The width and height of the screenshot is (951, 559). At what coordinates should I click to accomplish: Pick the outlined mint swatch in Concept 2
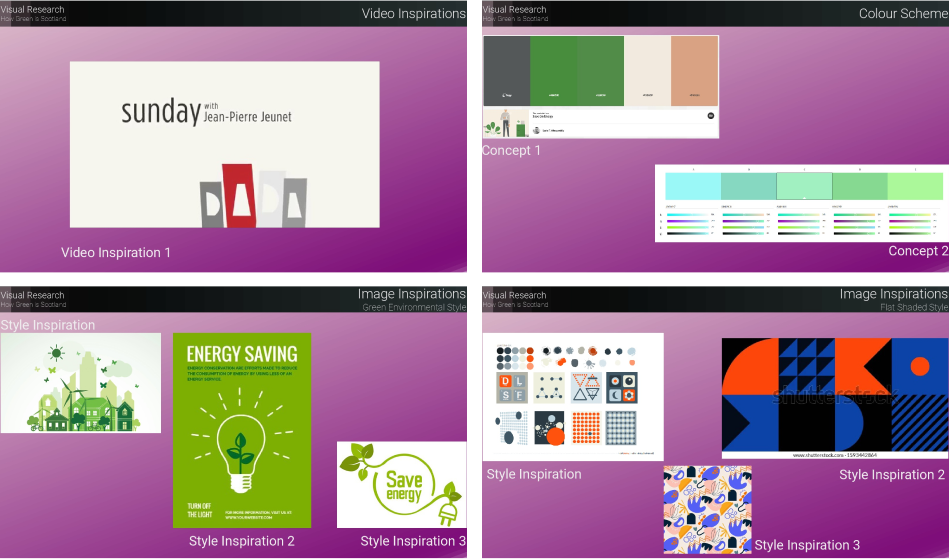tap(804, 186)
